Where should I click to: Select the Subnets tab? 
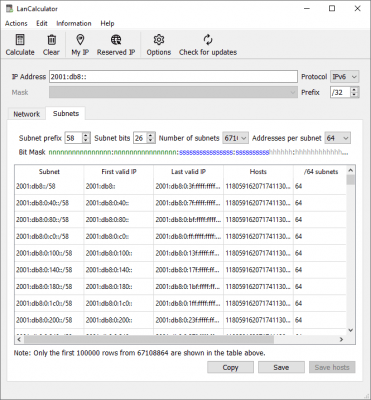click(66, 113)
